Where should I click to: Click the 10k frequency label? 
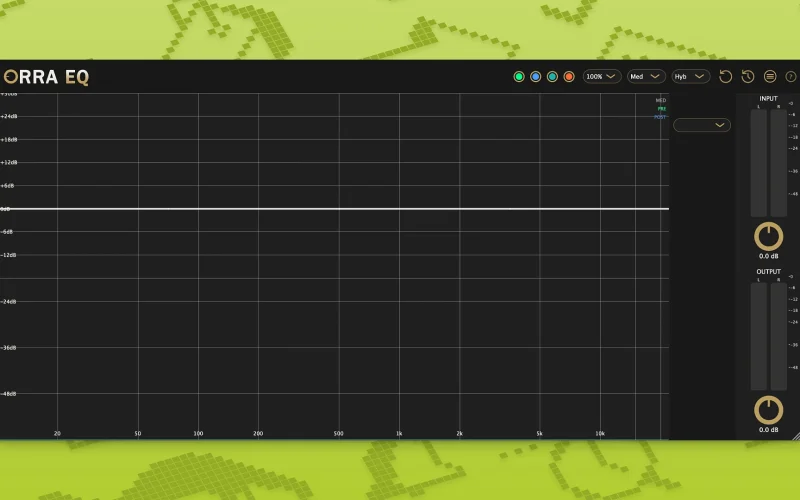click(600, 434)
